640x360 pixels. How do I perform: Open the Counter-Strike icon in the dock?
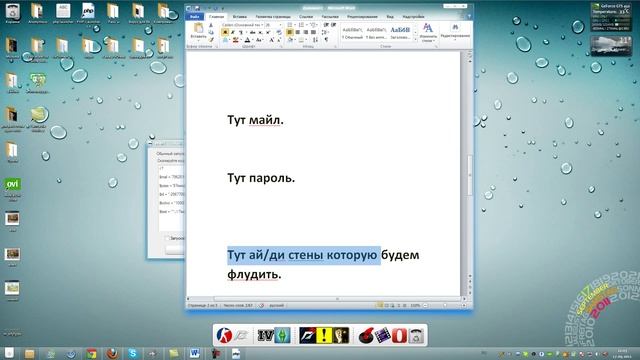[x=224, y=336]
